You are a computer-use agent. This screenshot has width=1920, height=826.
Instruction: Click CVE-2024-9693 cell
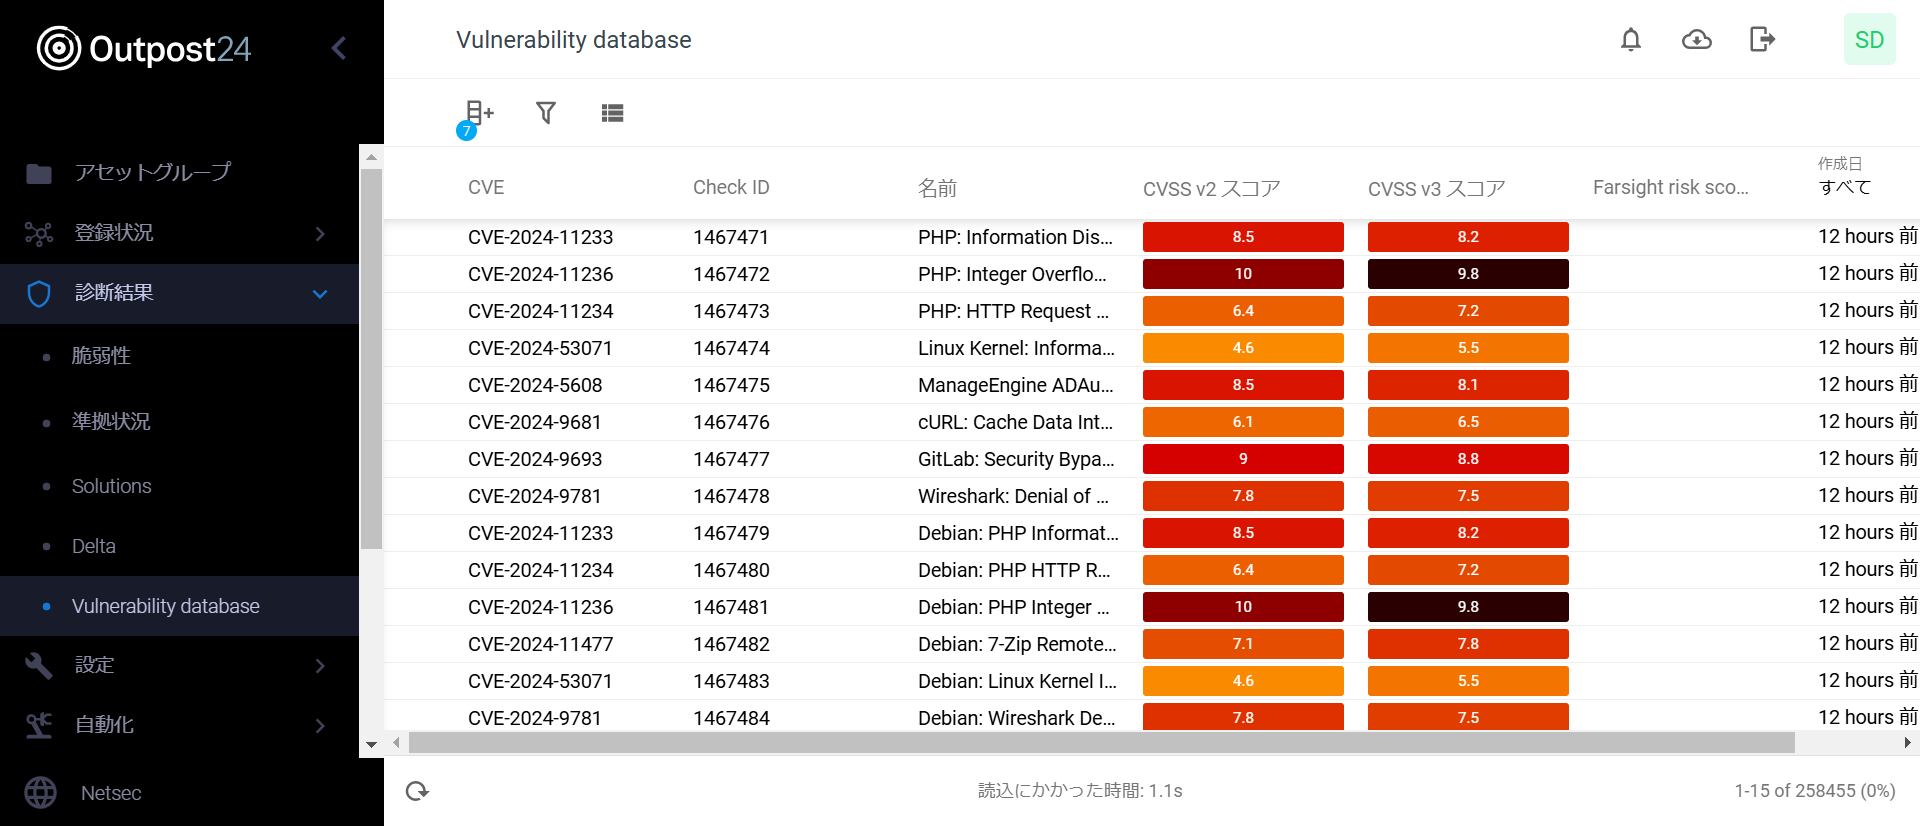(x=535, y=459)
